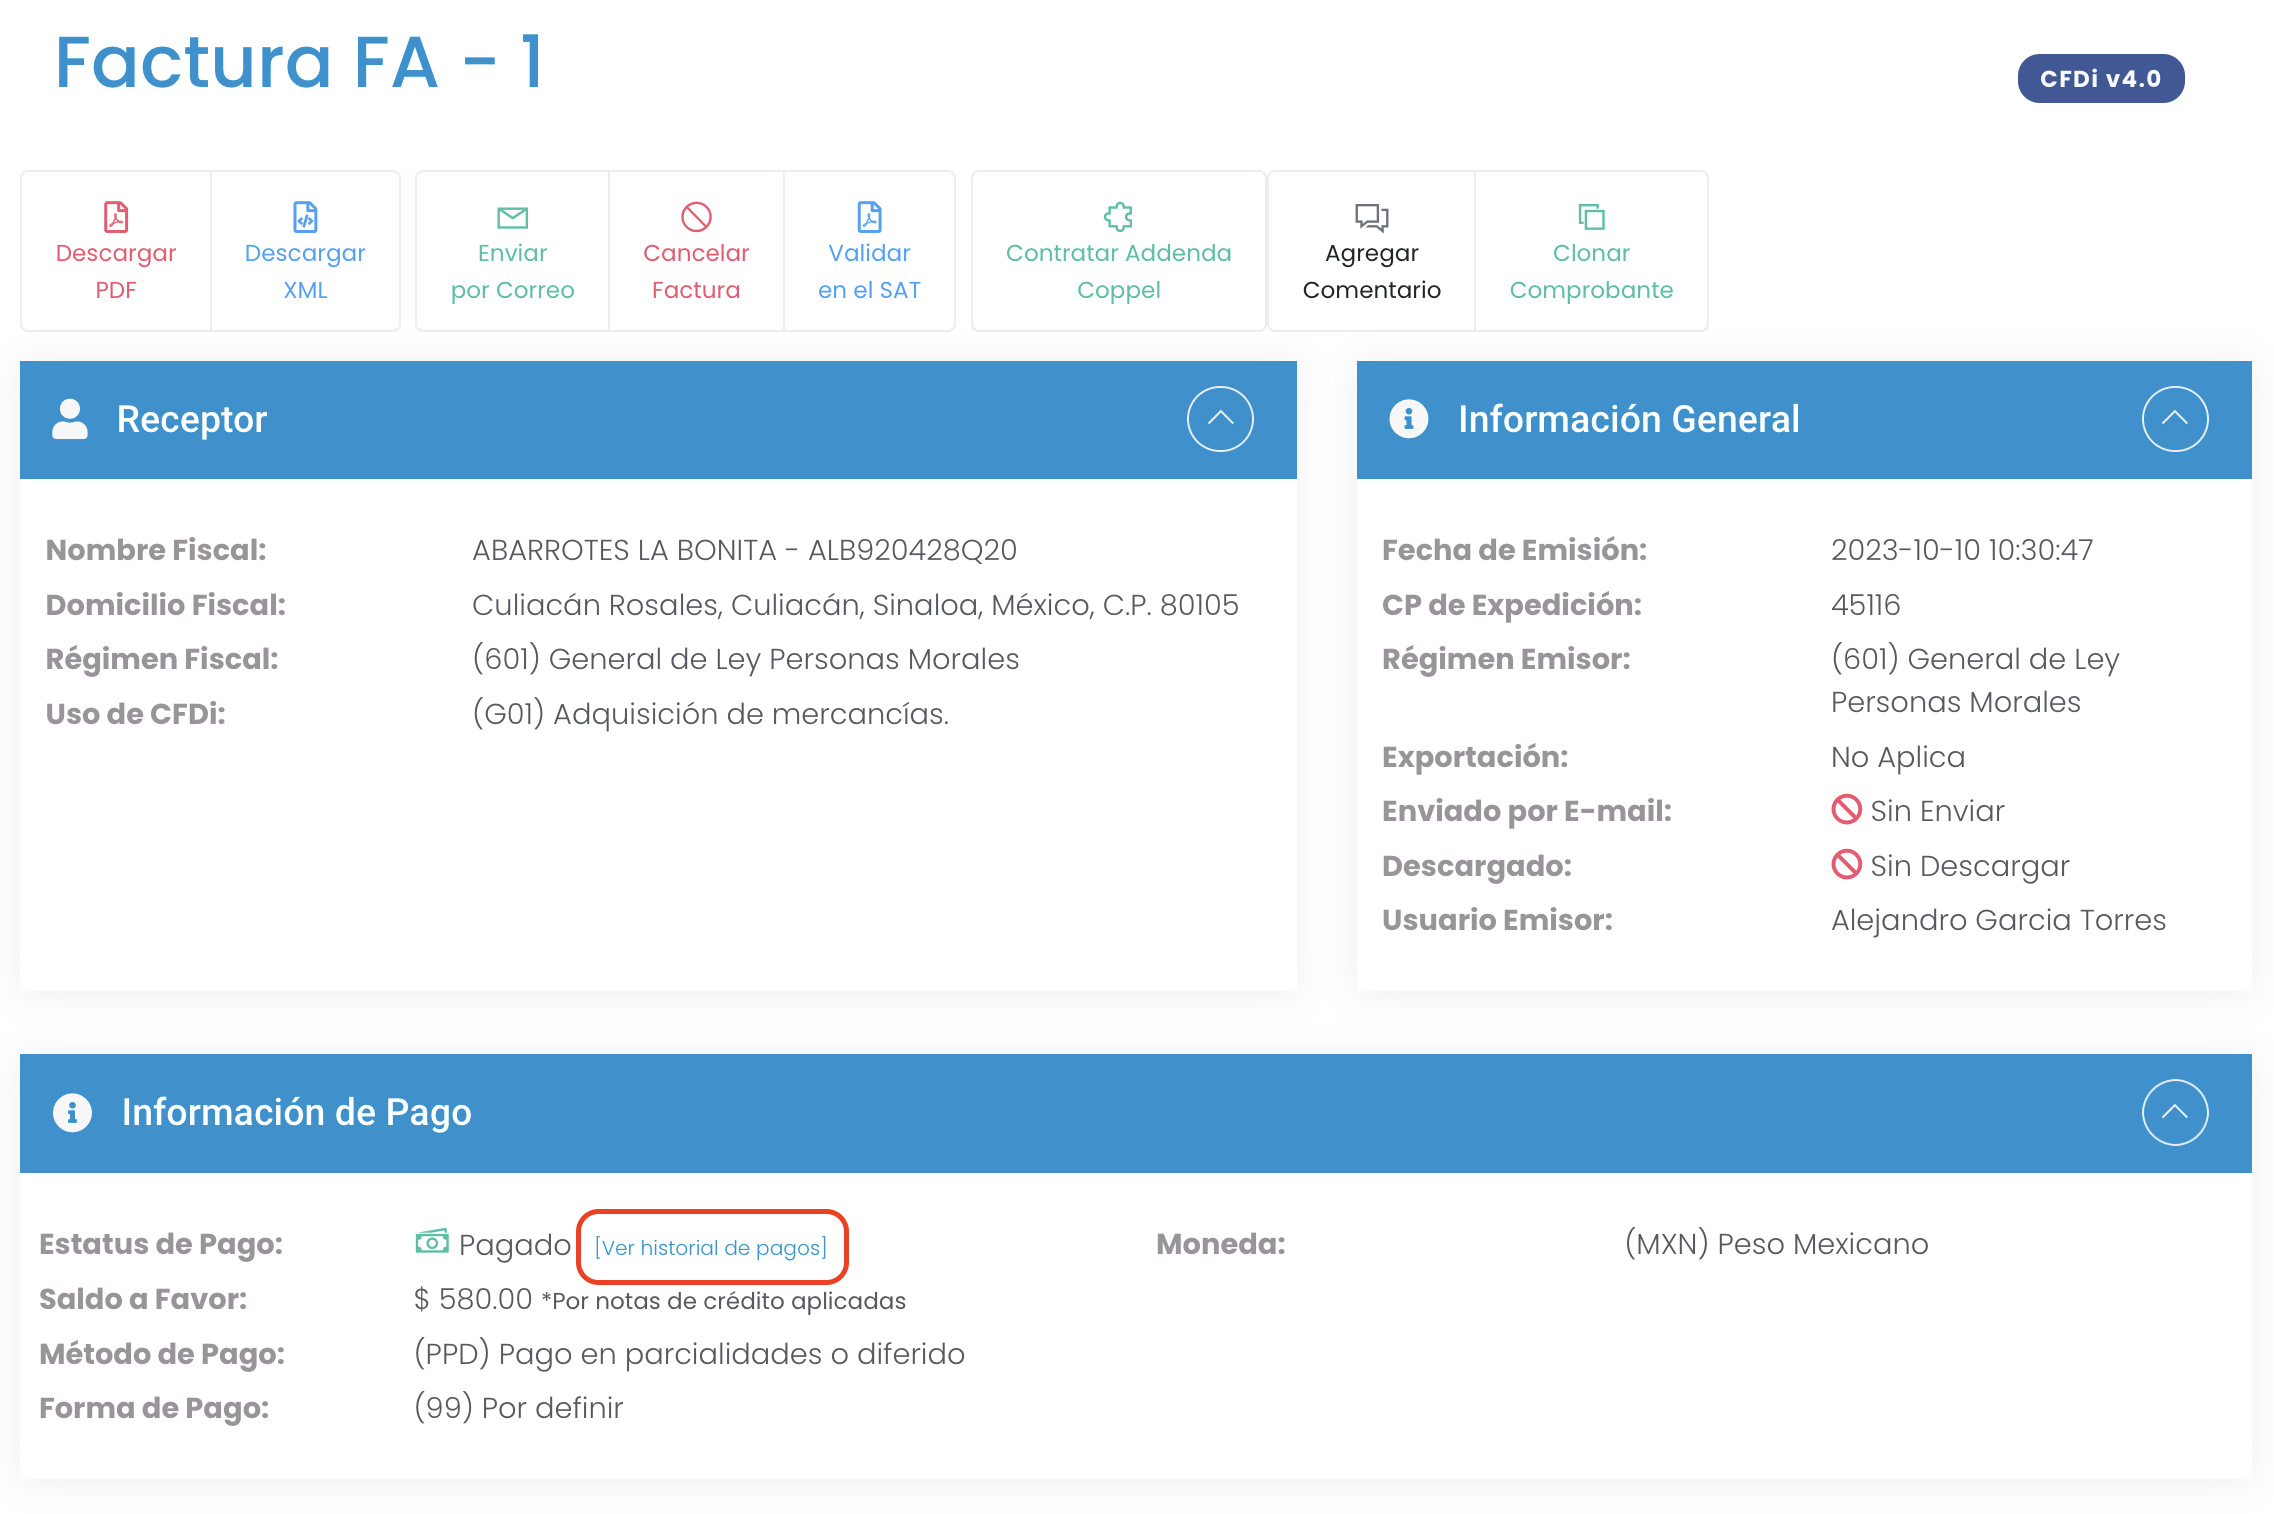Click the Sin Enviar status indicator

coord(1917,811)
